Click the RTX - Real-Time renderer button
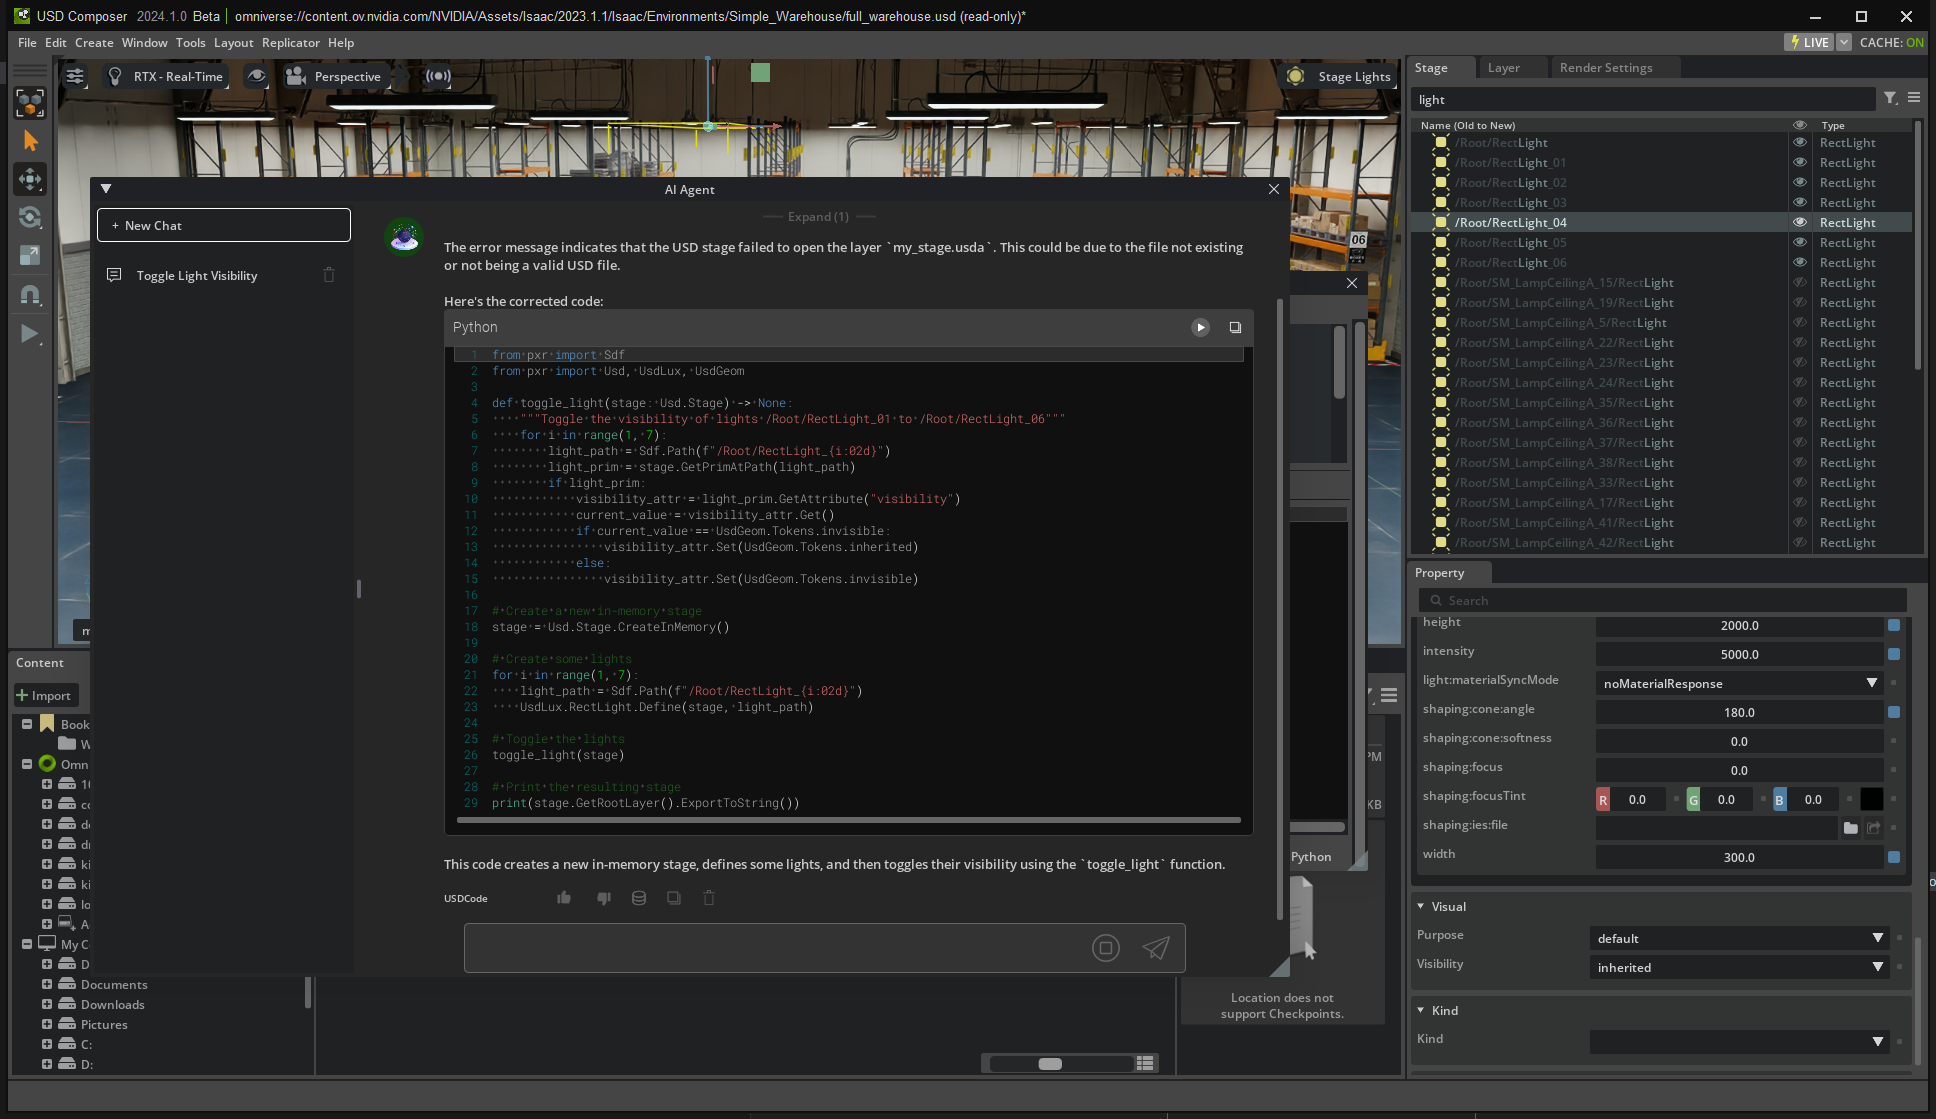This screenshot has width=1936, height=1119. click(x=166, y=76)
